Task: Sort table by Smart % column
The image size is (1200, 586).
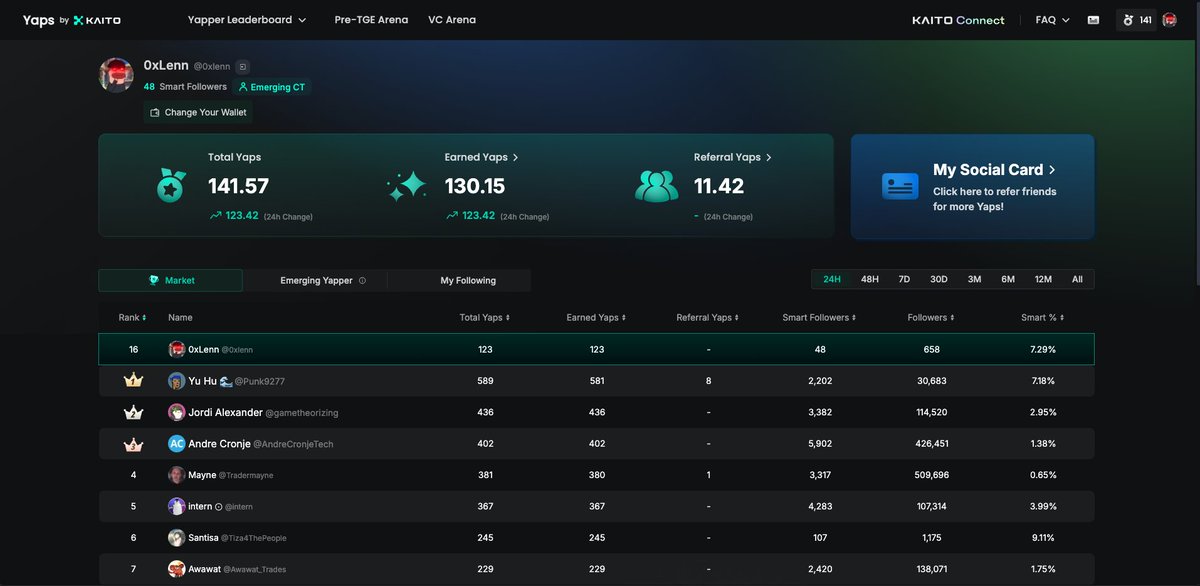Action: tap(1042, 318)
